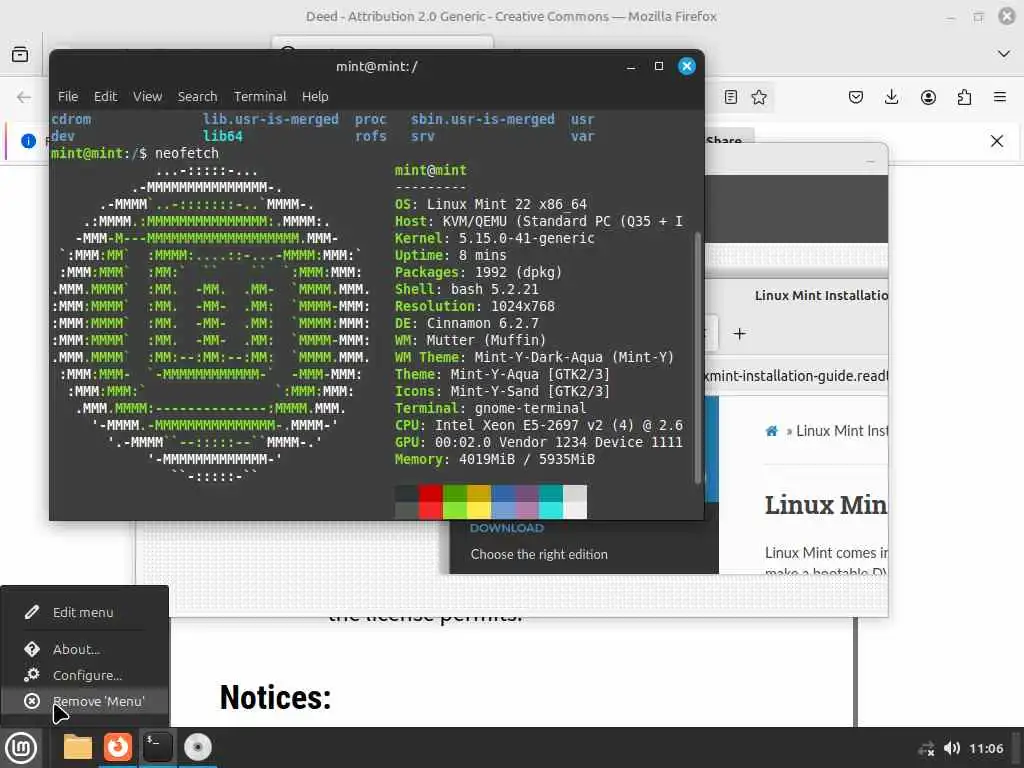Open the clock showing 11:06
1024x768 pixels.
click(985, 748)
